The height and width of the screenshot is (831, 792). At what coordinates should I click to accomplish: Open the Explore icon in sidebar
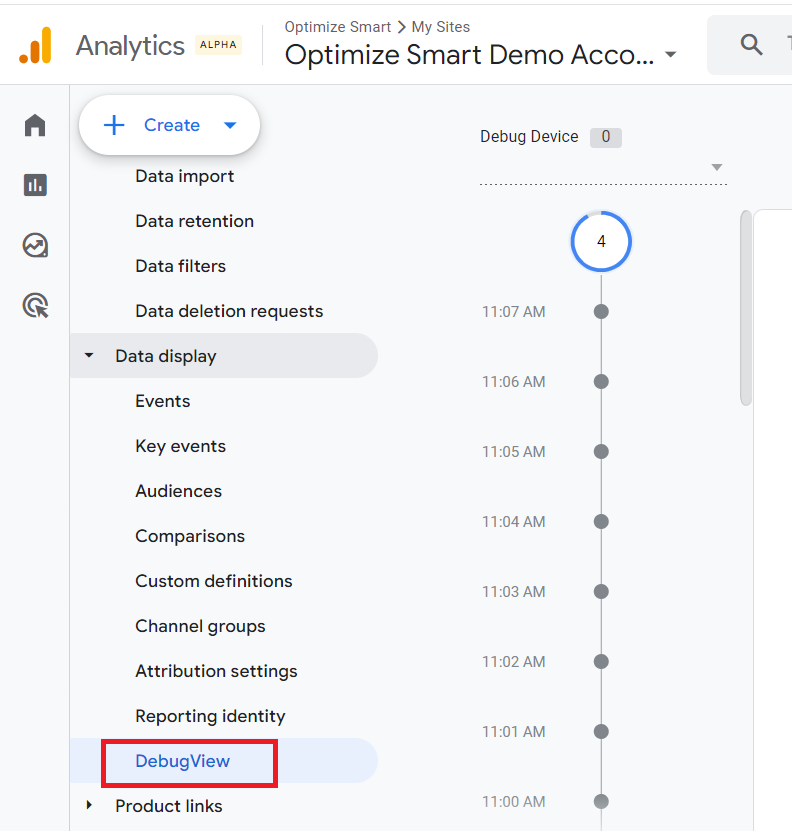click(35, 245)
